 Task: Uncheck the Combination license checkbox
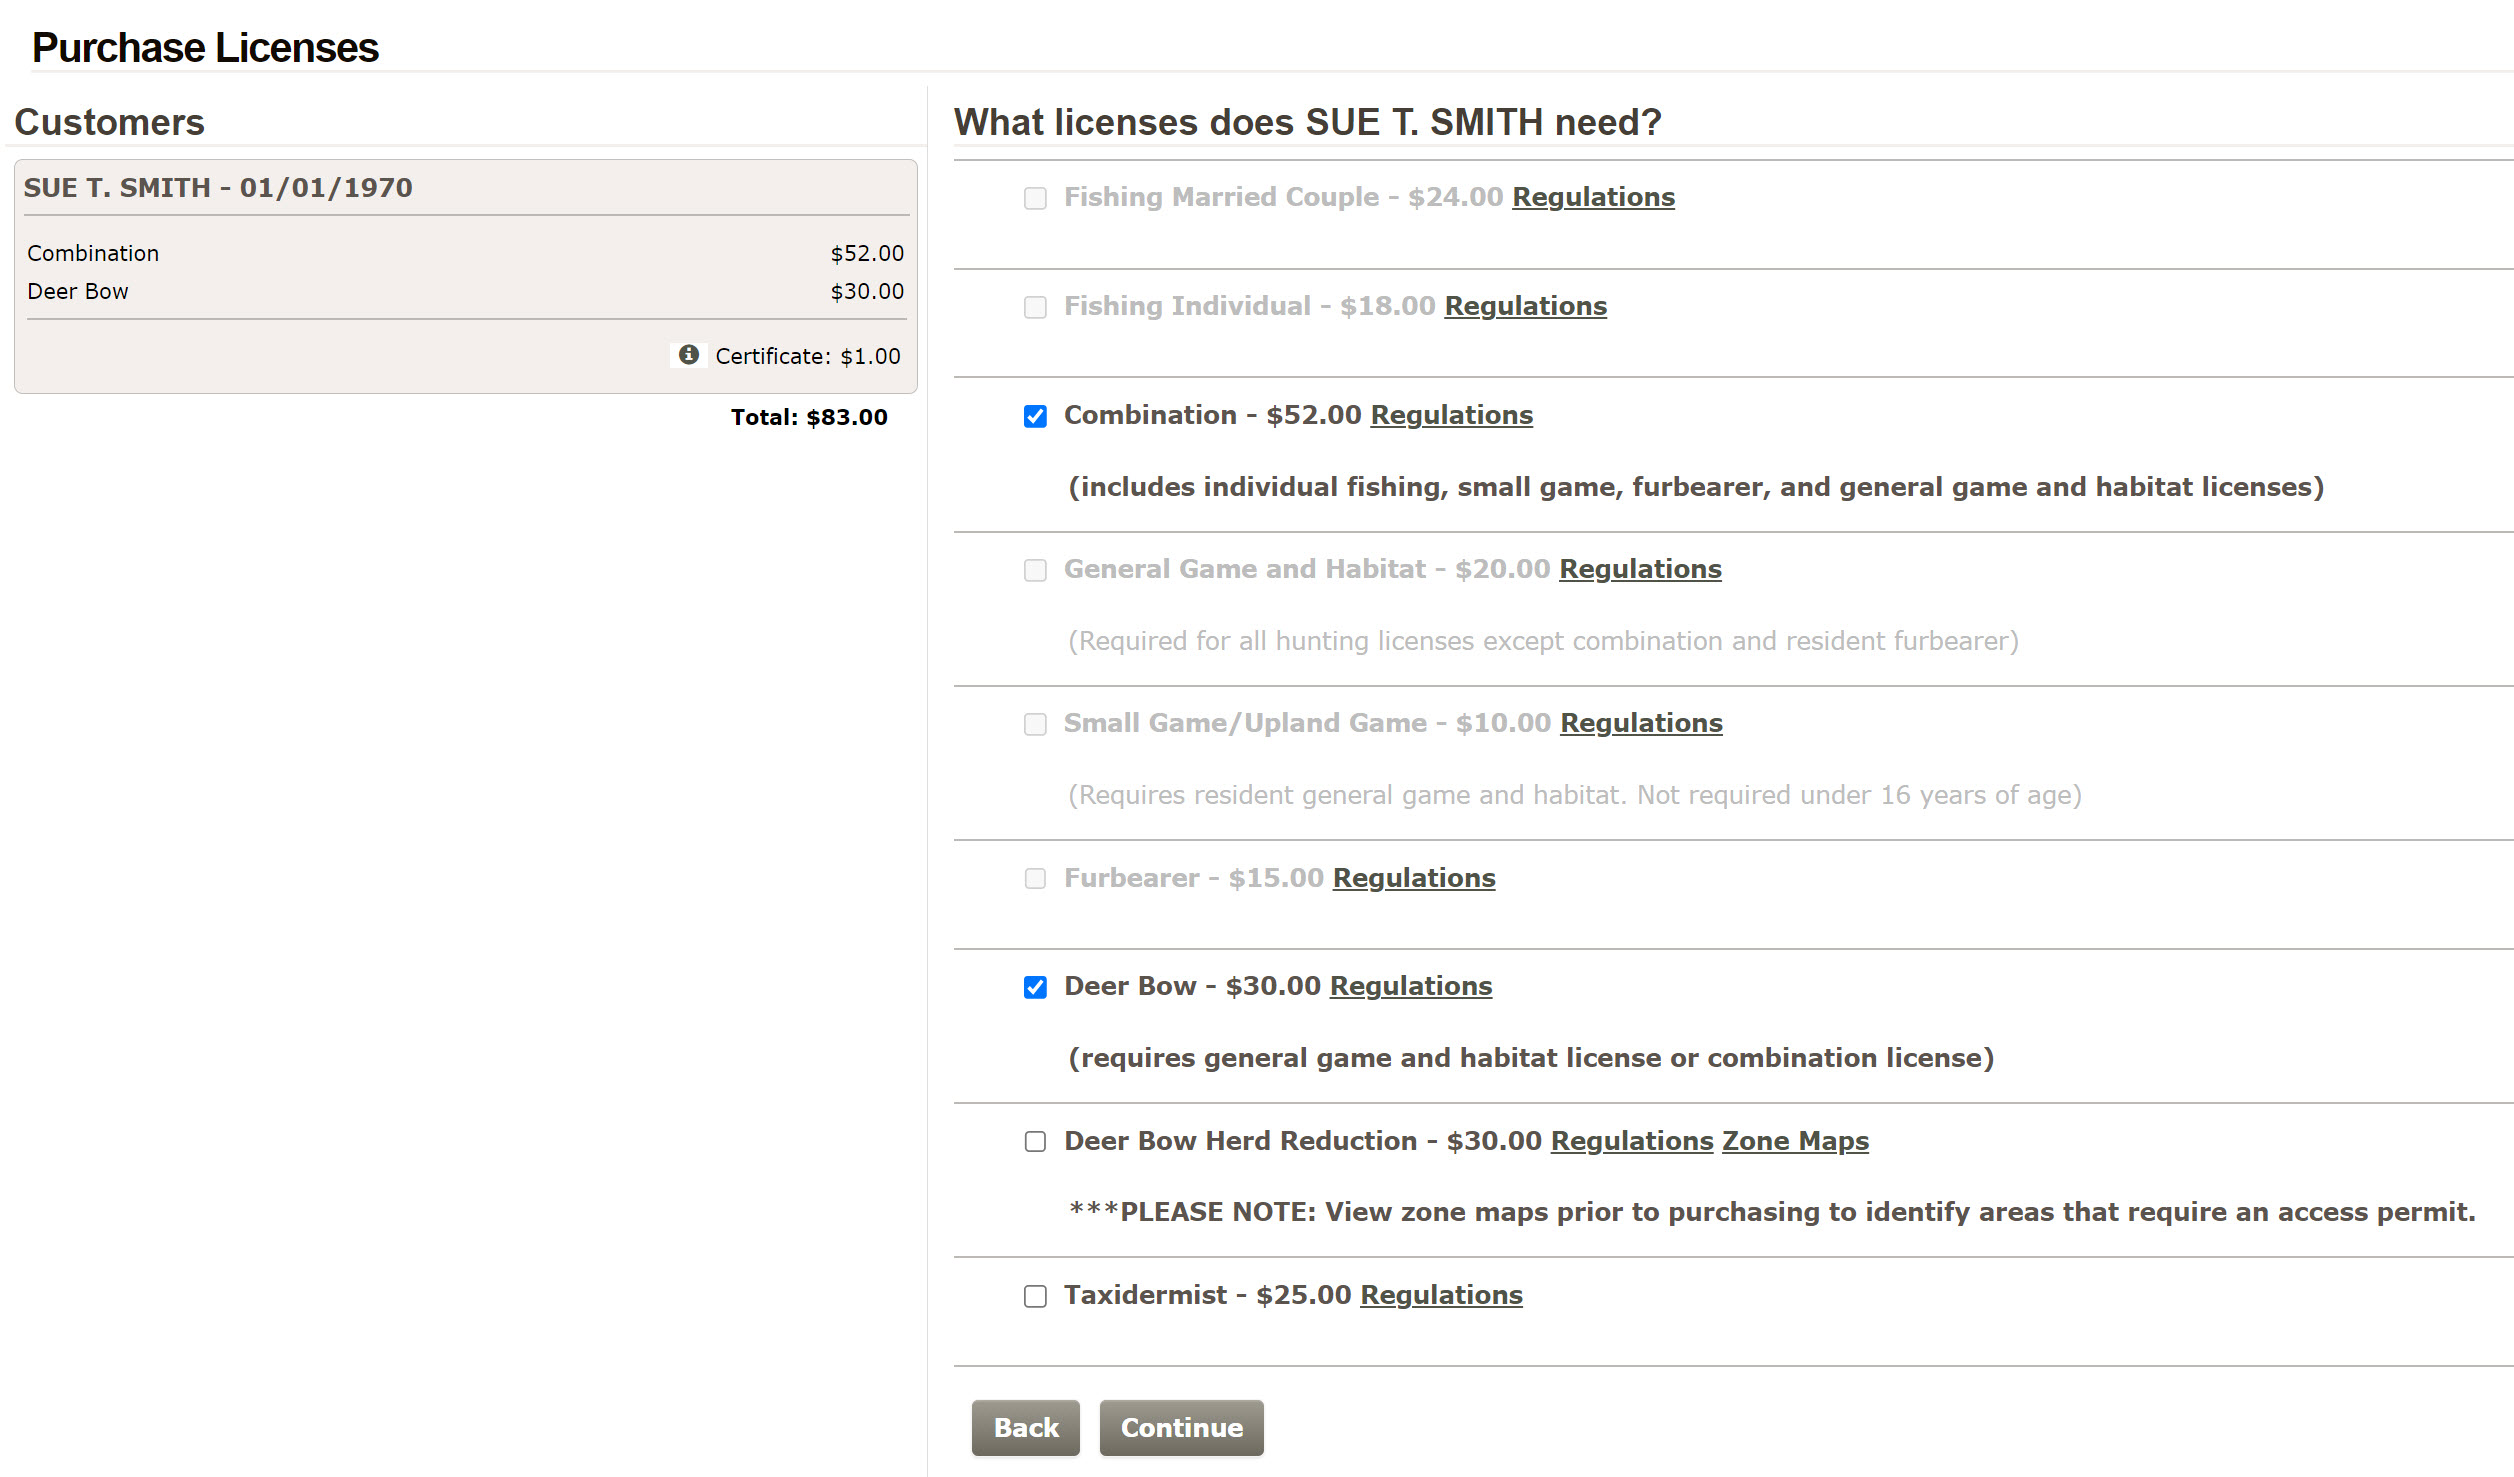[1035, 416]
